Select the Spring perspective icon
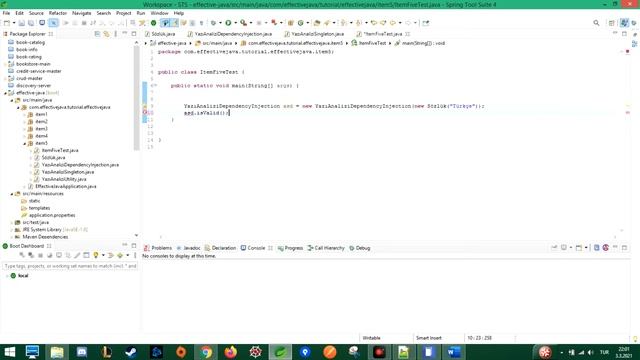This screenshot has height=360, width=640. [624, 23]
